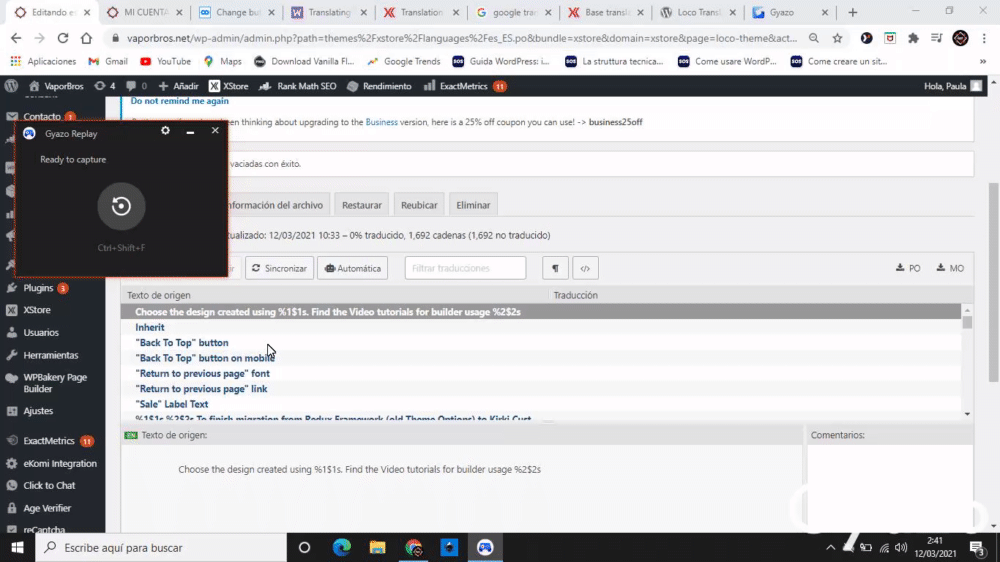Expand the bookmarks overflow chevron
Screen dimensions: 1000x562
tap(983, 61)
